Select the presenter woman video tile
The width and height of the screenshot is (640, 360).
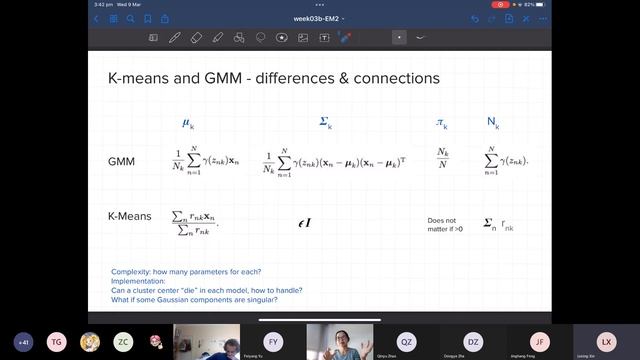tap(340, 342)
